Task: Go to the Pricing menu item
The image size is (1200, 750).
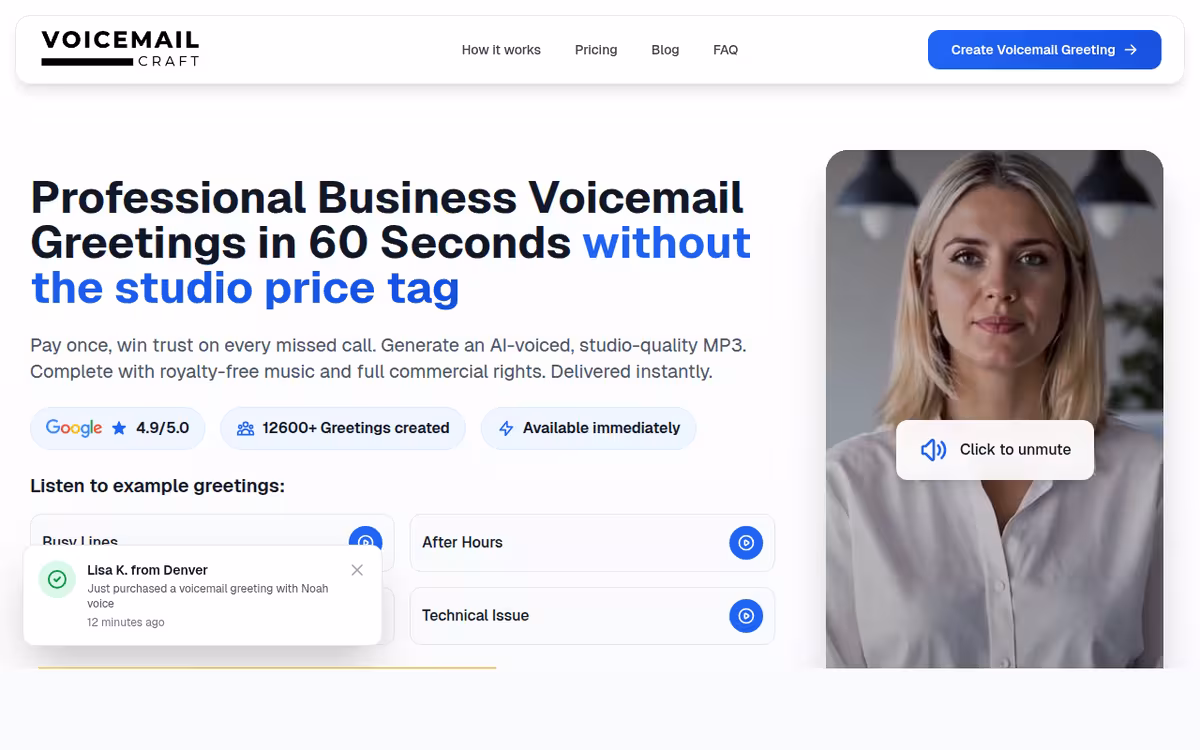Action: tap(596, 50)
